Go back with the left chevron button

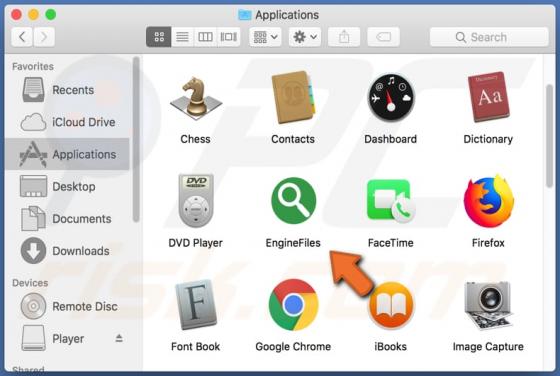coord(22,37)
